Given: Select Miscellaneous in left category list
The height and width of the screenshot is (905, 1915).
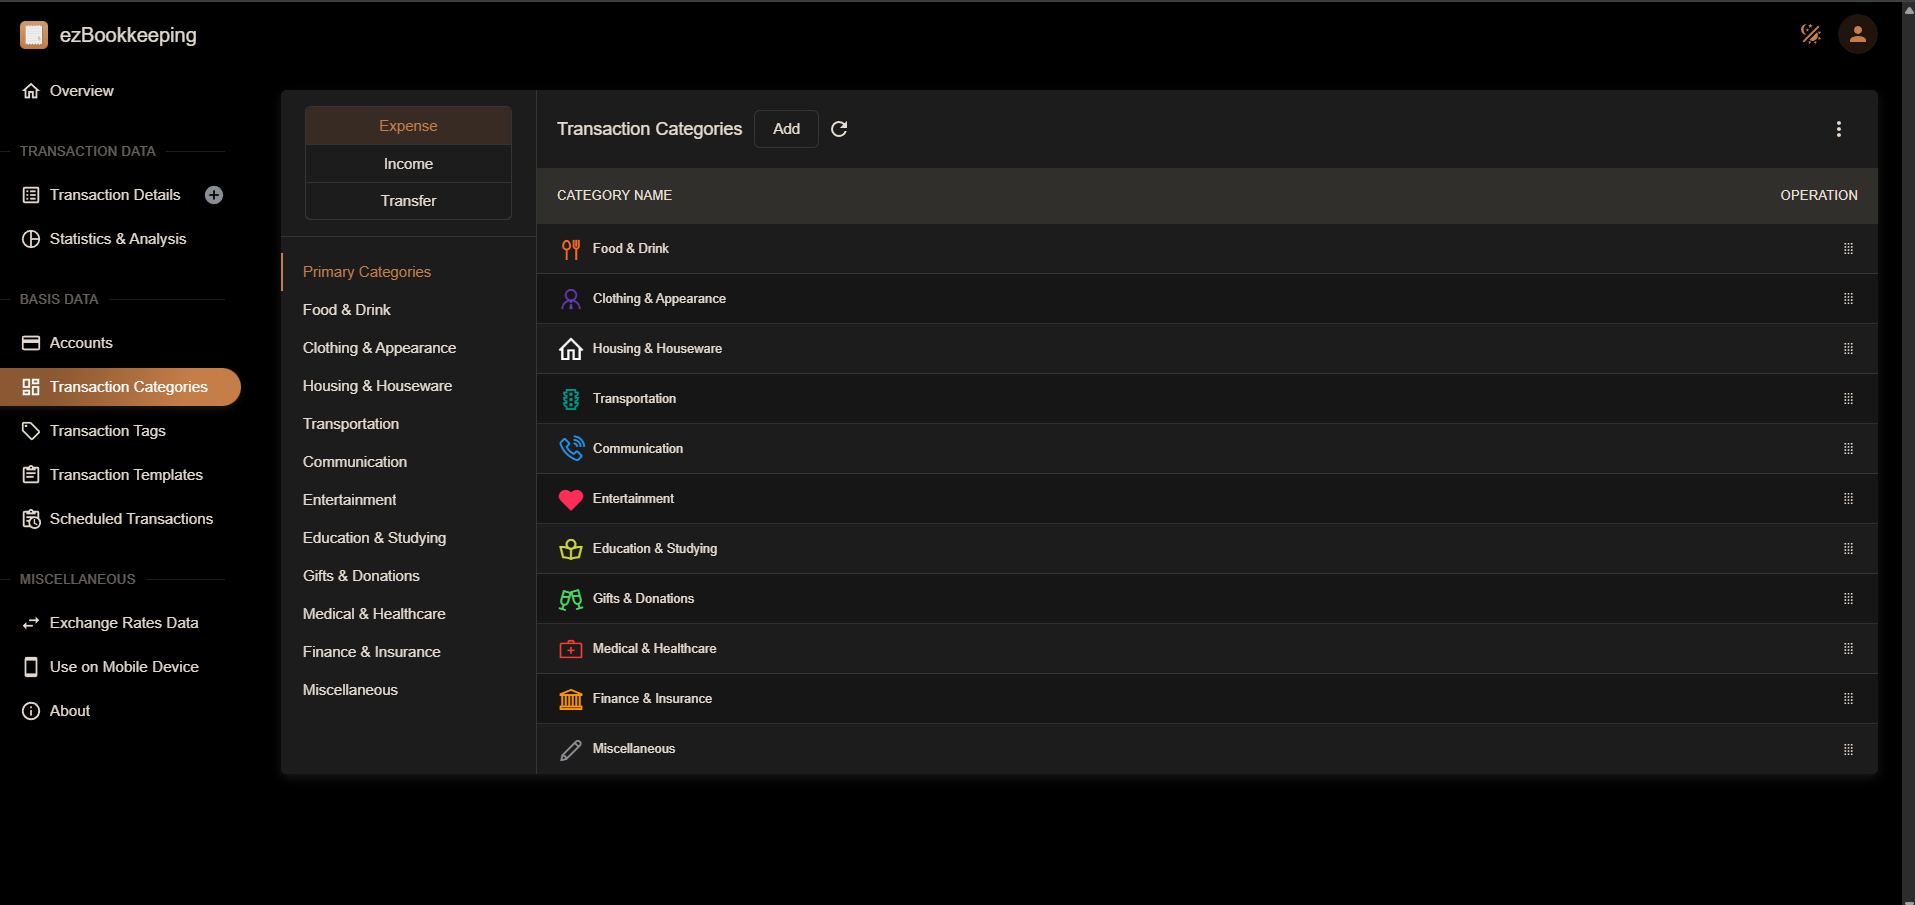Looking at the screenshot, I should click(408, 690).
